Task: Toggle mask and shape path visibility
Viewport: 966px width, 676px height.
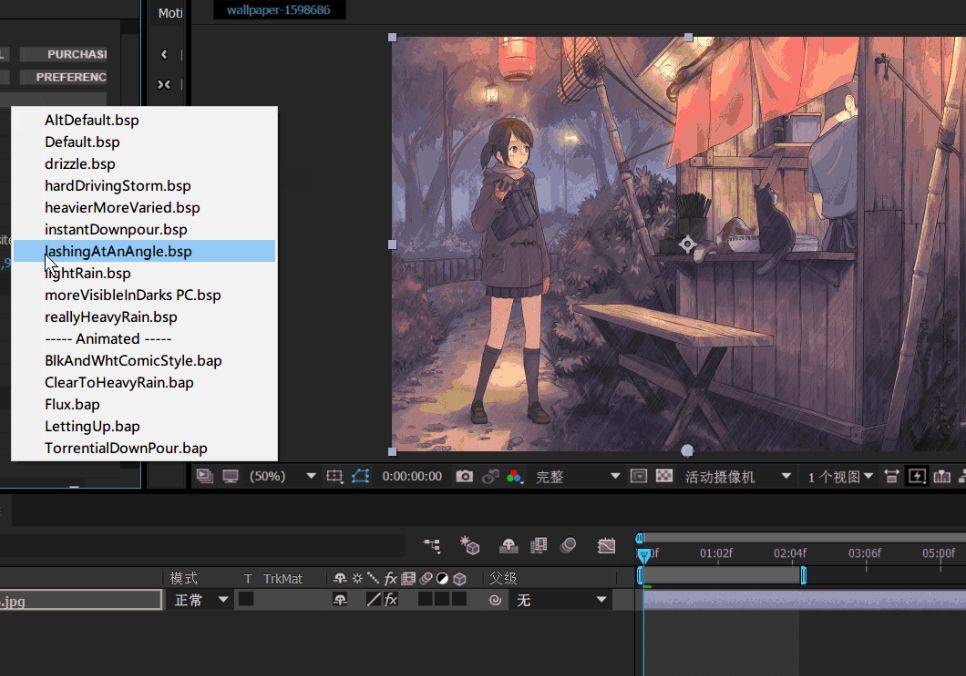Action: [x=360, y=476]
